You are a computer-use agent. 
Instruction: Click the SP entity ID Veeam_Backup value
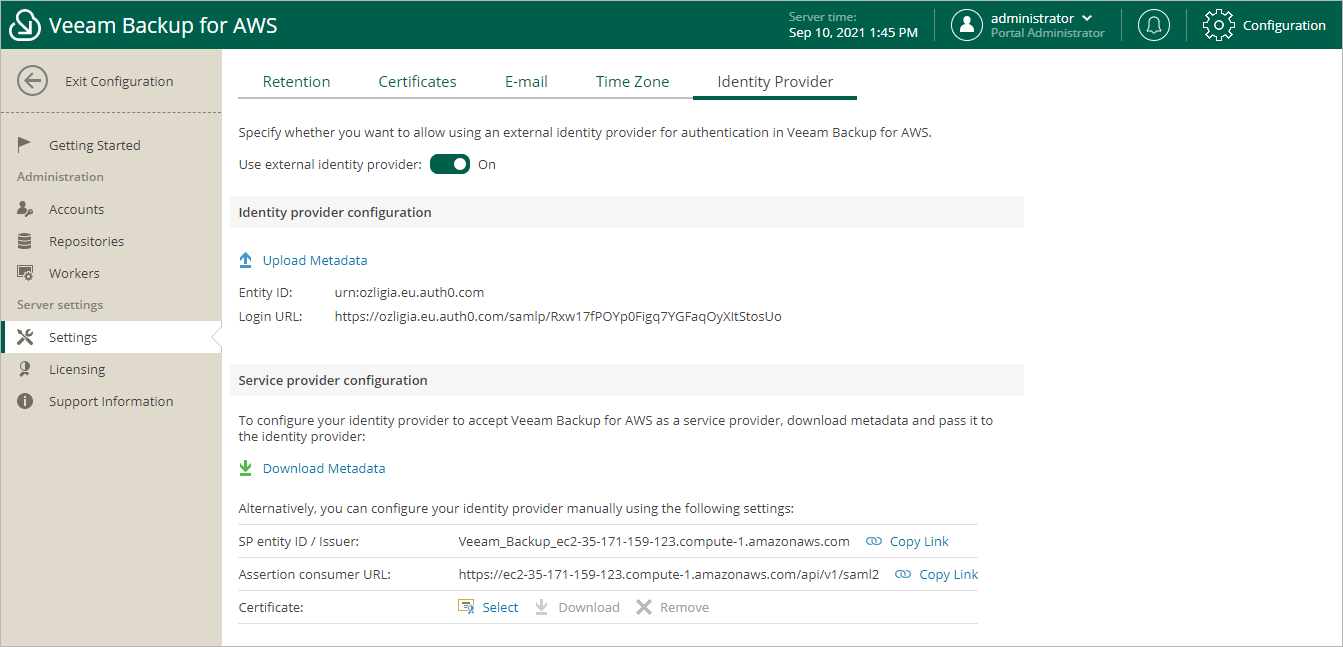[654, 541]
